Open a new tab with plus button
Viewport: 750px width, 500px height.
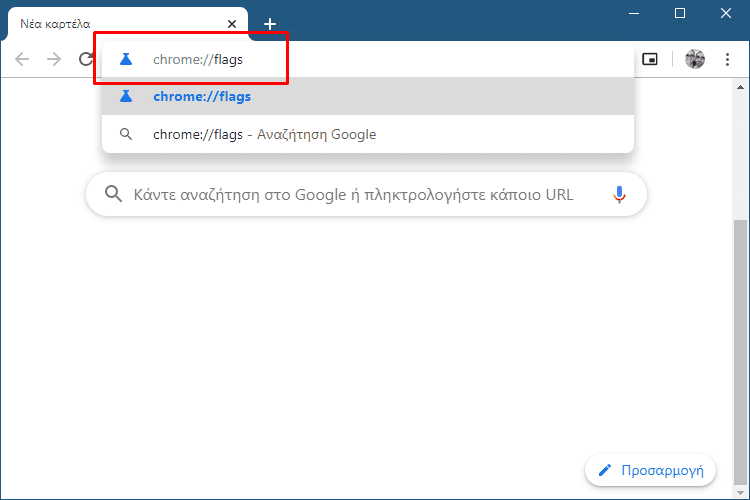tap(270, 24)
